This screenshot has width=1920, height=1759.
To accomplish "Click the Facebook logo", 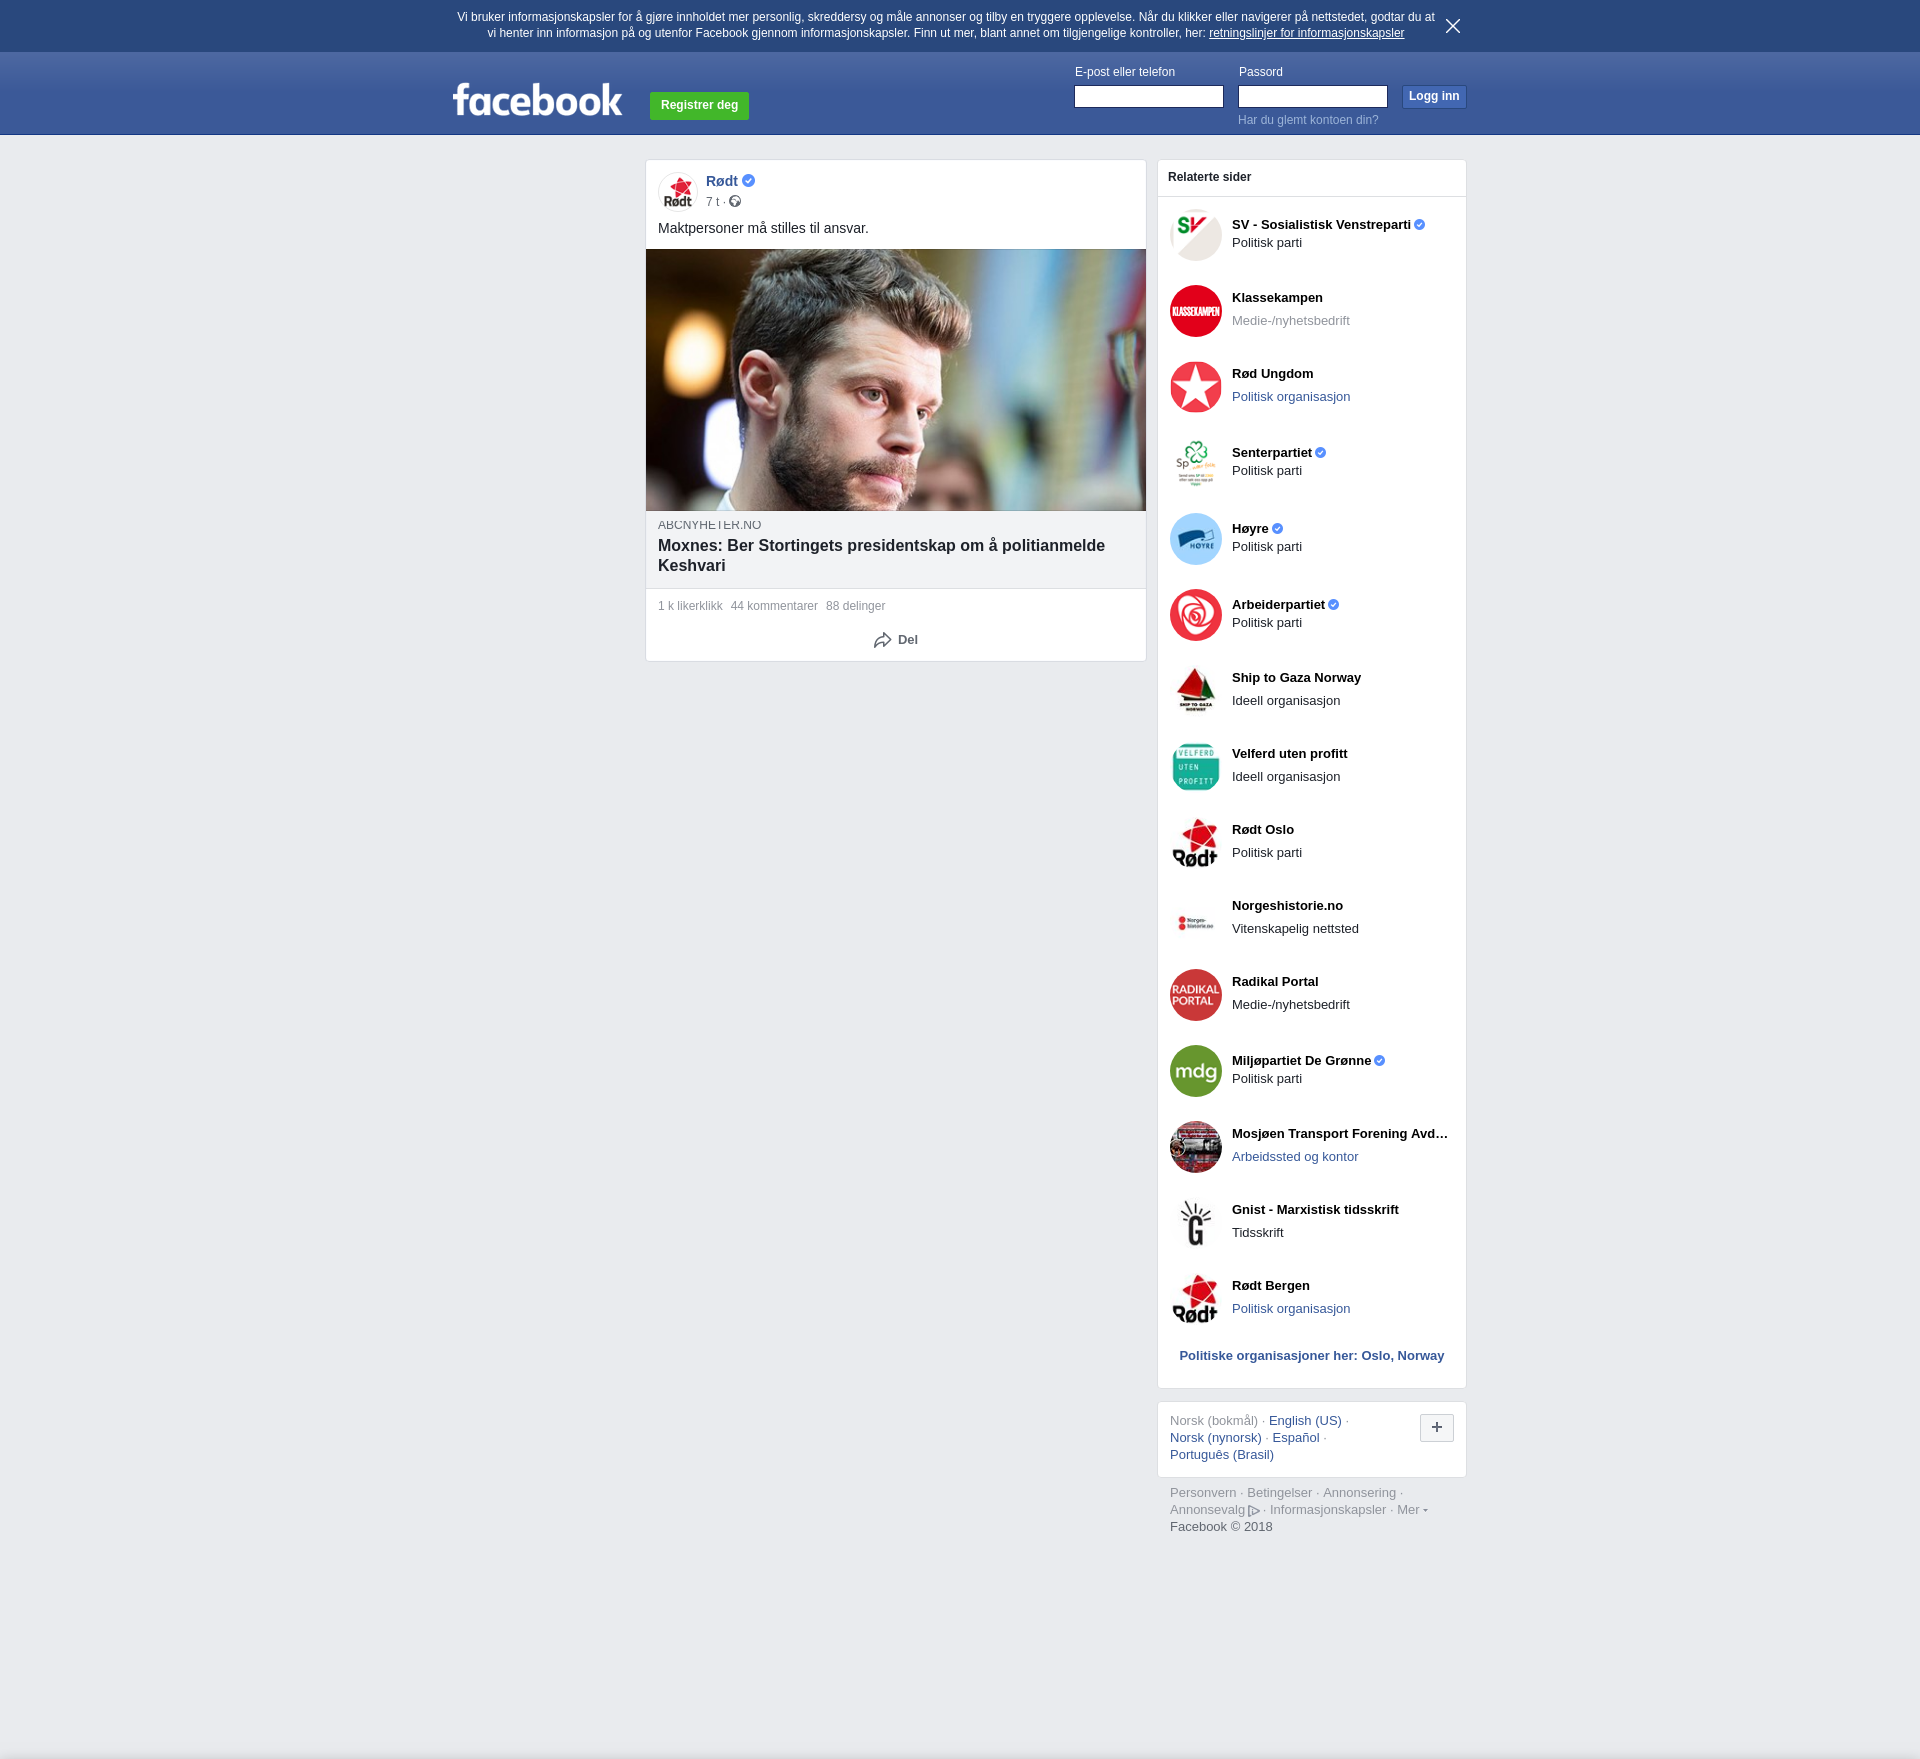I will (537, 100).
